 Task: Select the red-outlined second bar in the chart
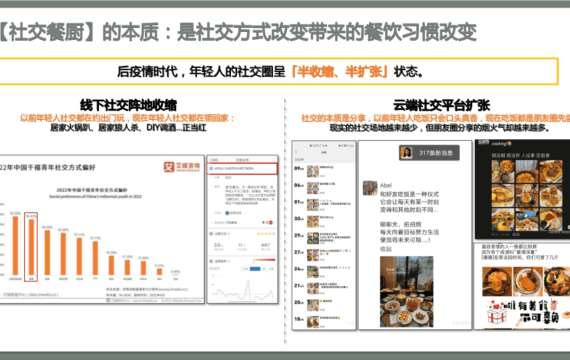click(x=31, y=247)
